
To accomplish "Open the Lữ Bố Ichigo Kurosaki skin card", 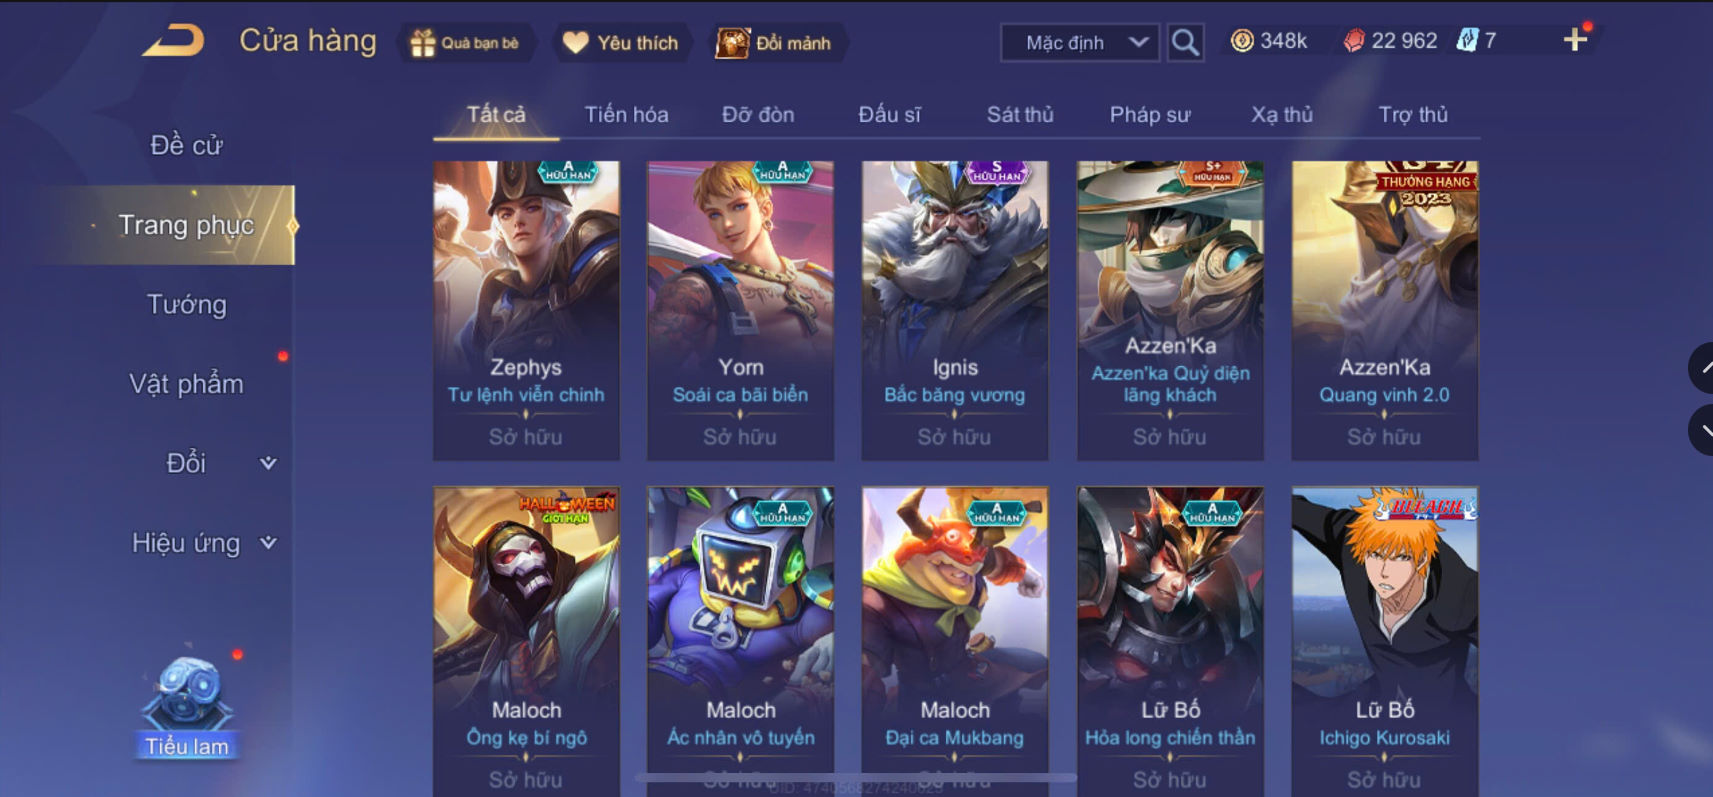I will pyautogui.click(x=1384, y=640).
